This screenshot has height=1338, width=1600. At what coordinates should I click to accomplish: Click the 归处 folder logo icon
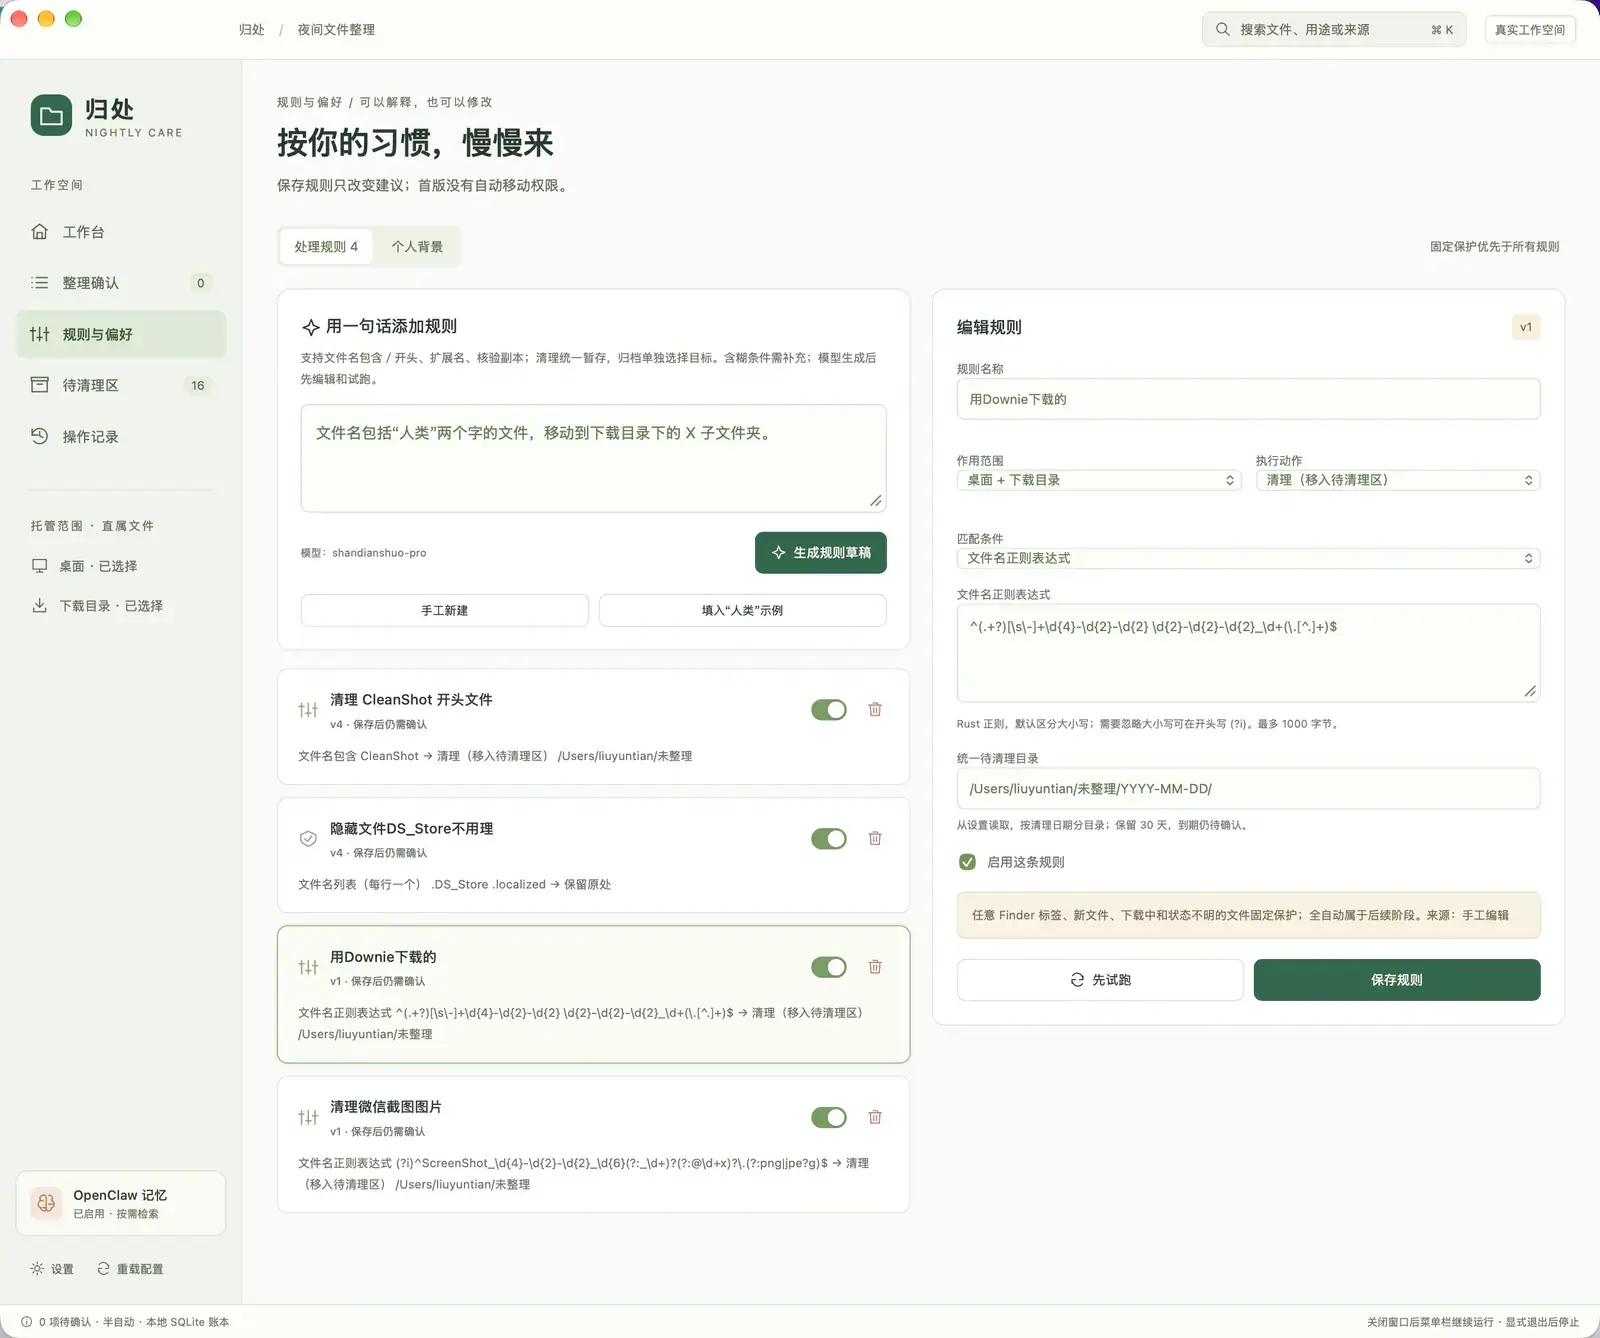point(51,116)
